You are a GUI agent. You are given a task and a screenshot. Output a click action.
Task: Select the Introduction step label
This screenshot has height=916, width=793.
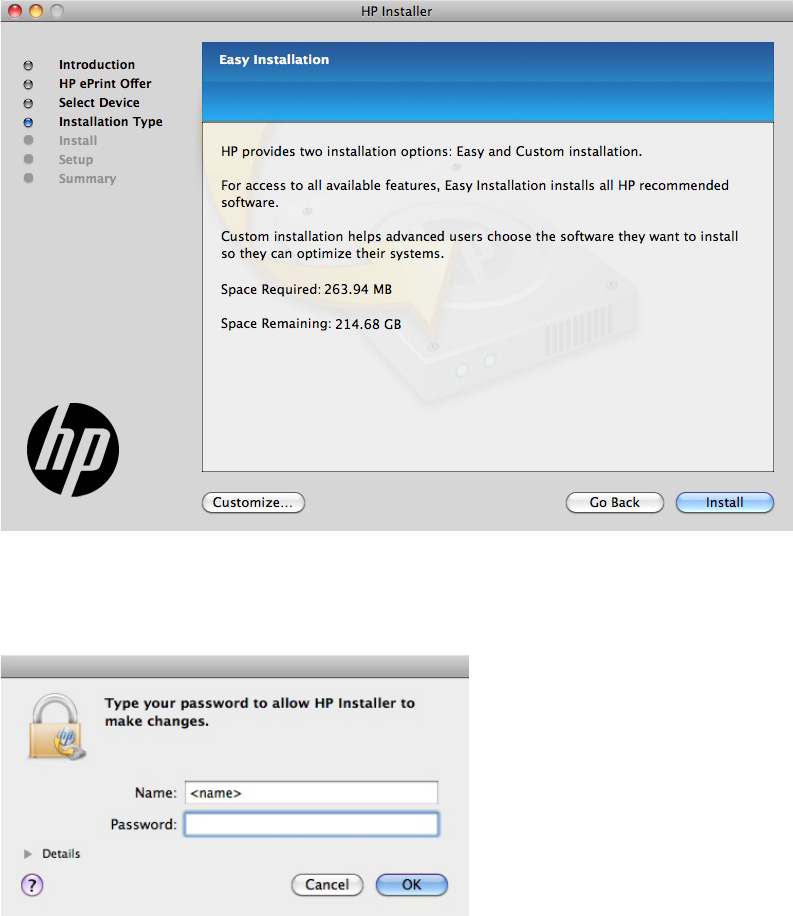(x=96, y=65)
